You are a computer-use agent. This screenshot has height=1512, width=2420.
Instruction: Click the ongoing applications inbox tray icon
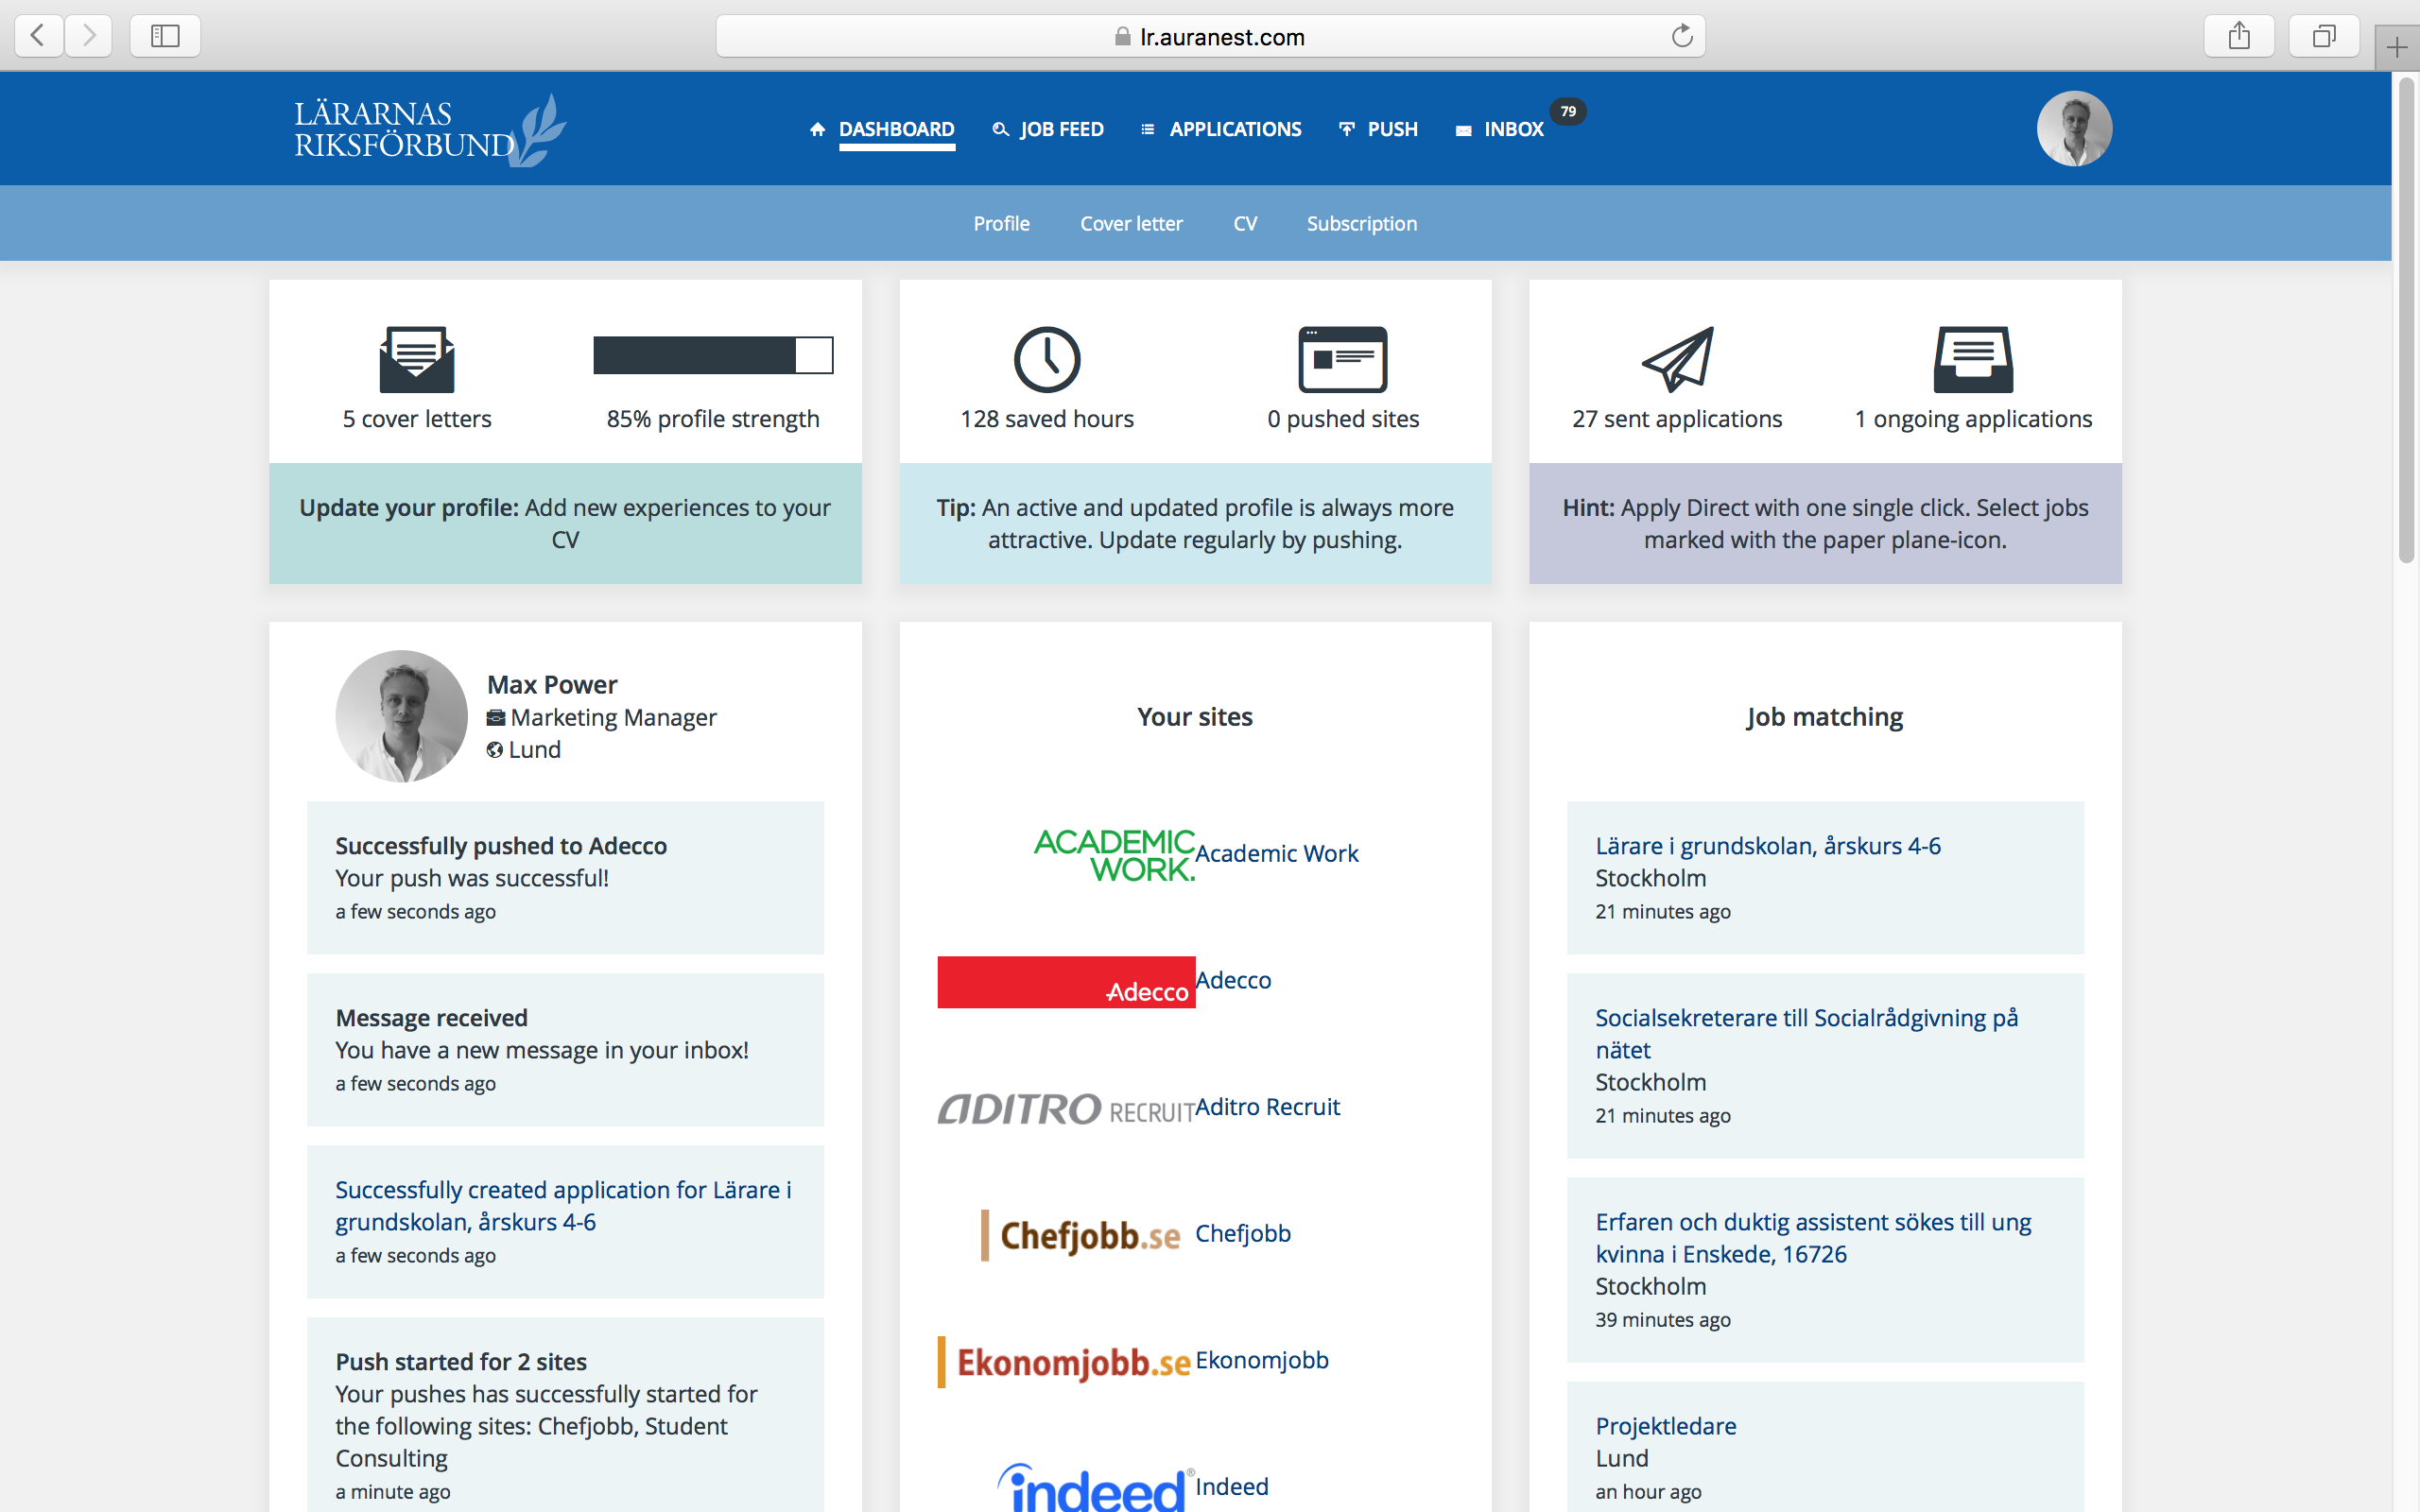1972,359
